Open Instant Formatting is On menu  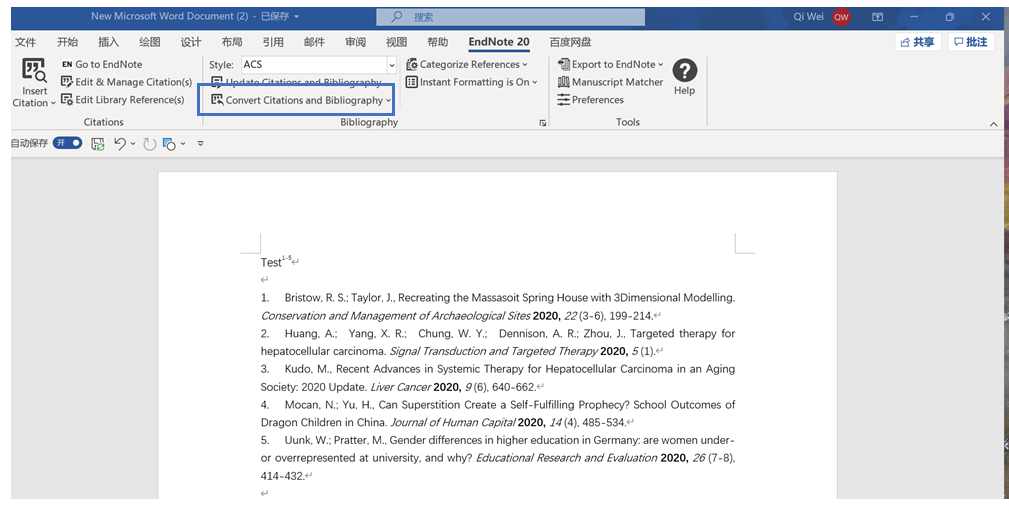471,82
